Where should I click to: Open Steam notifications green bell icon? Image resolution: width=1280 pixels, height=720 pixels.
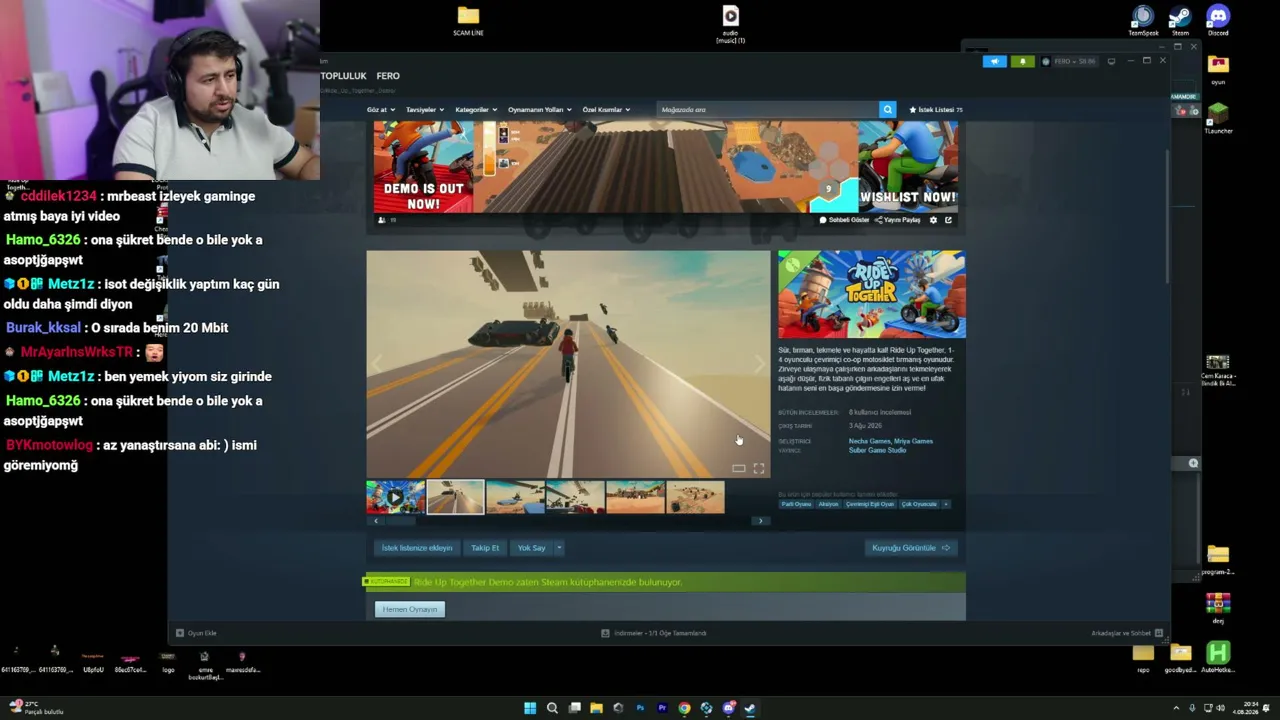(x=1022, y=61)
